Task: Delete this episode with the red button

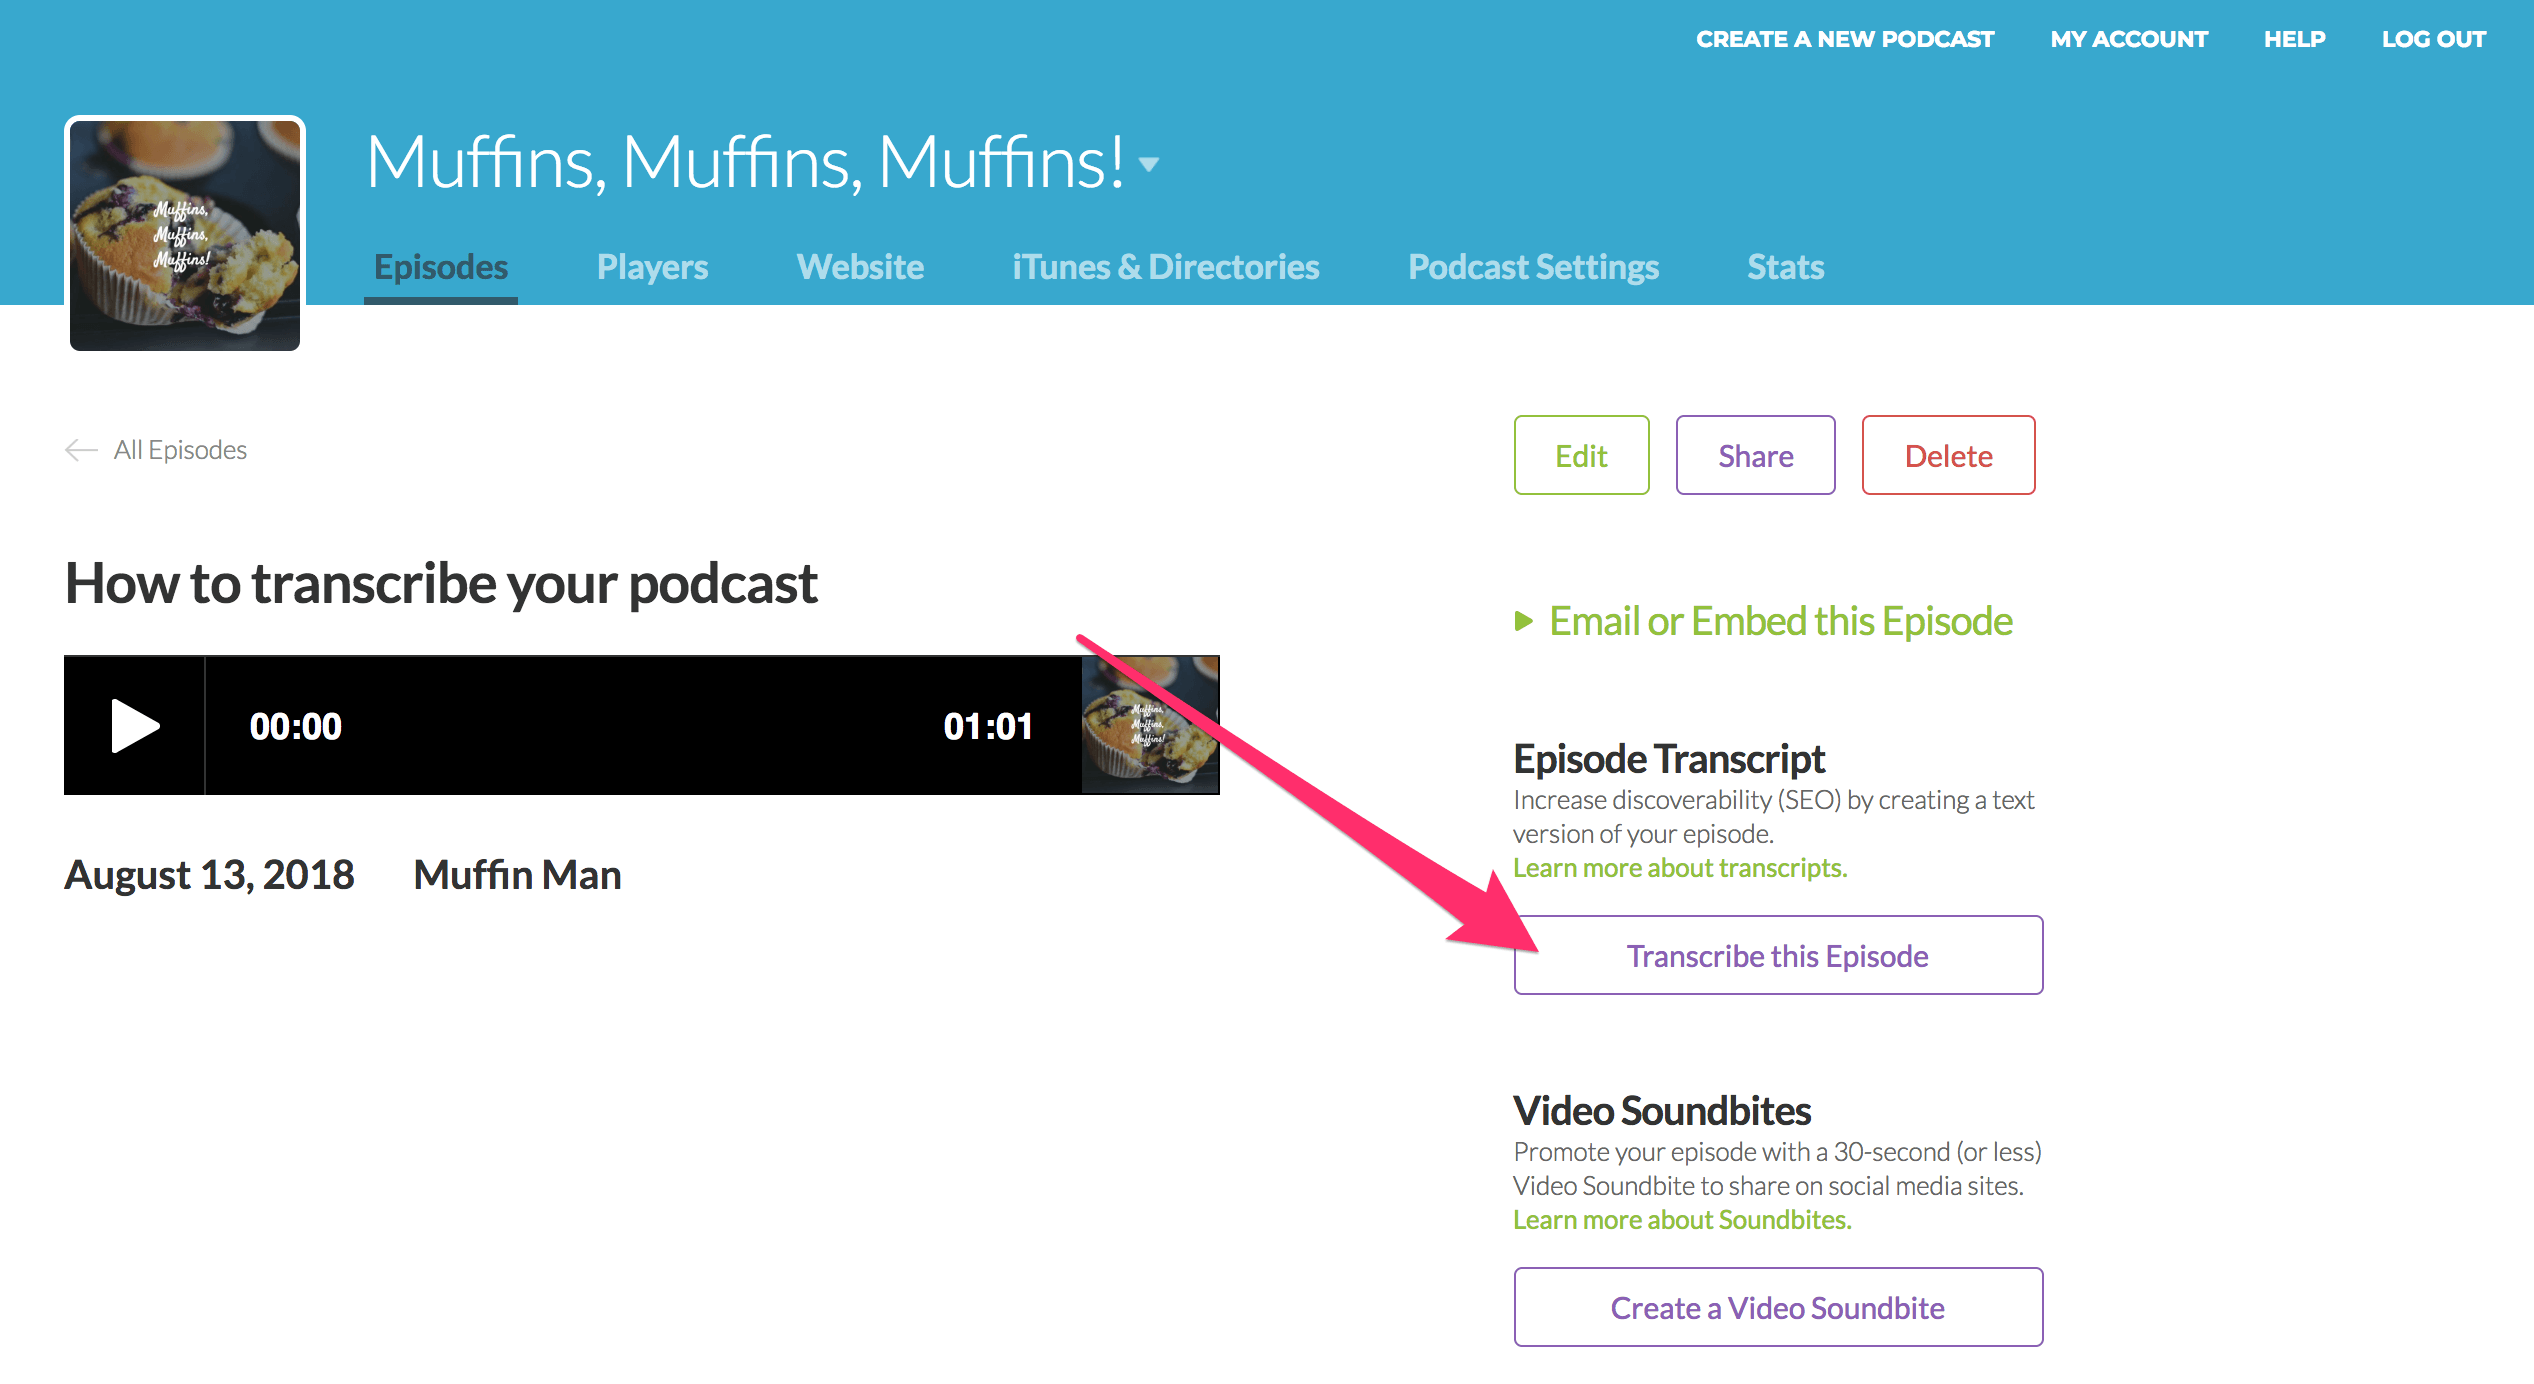Action: pos(1948,456)
